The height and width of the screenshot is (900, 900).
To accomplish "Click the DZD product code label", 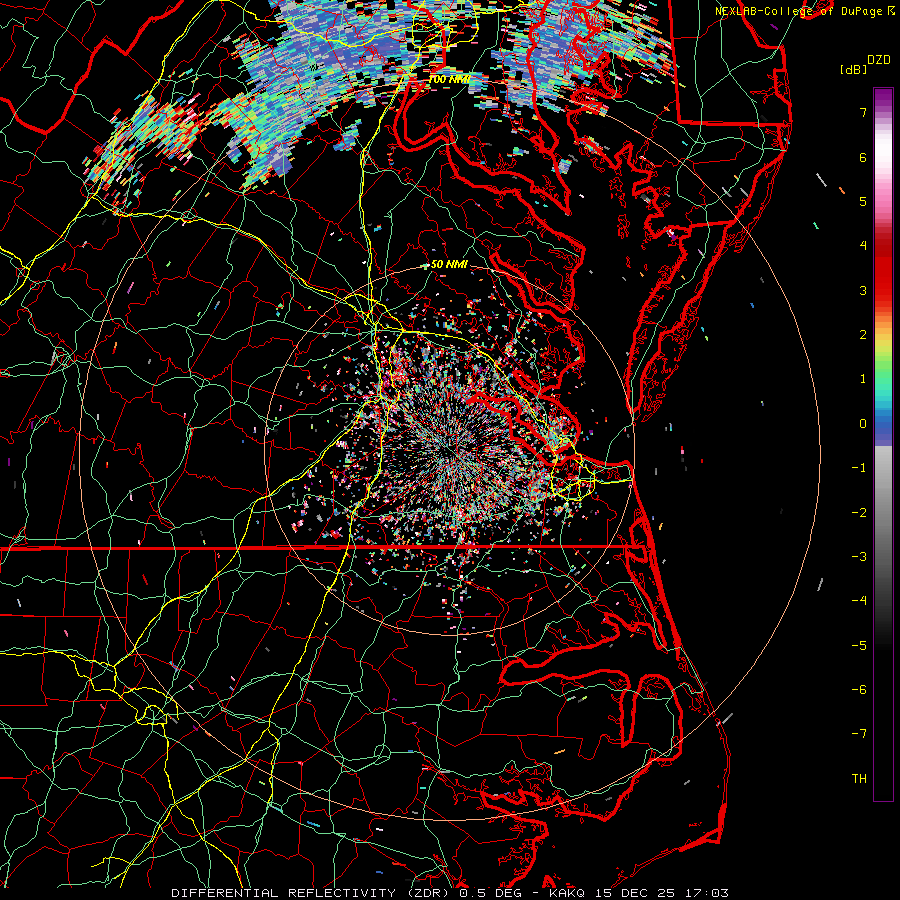I will click(x=879, y=60).
